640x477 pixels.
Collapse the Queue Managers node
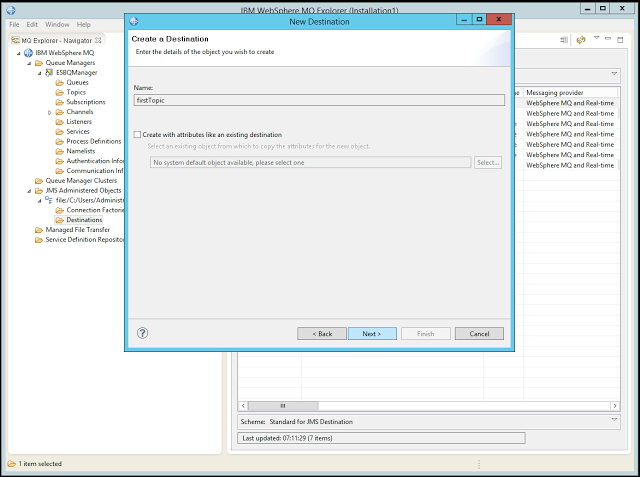(x=29, y=63)
